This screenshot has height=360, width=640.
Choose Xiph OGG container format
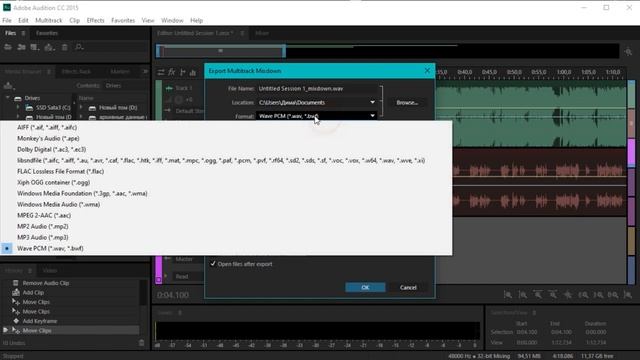tap(53, 182)
